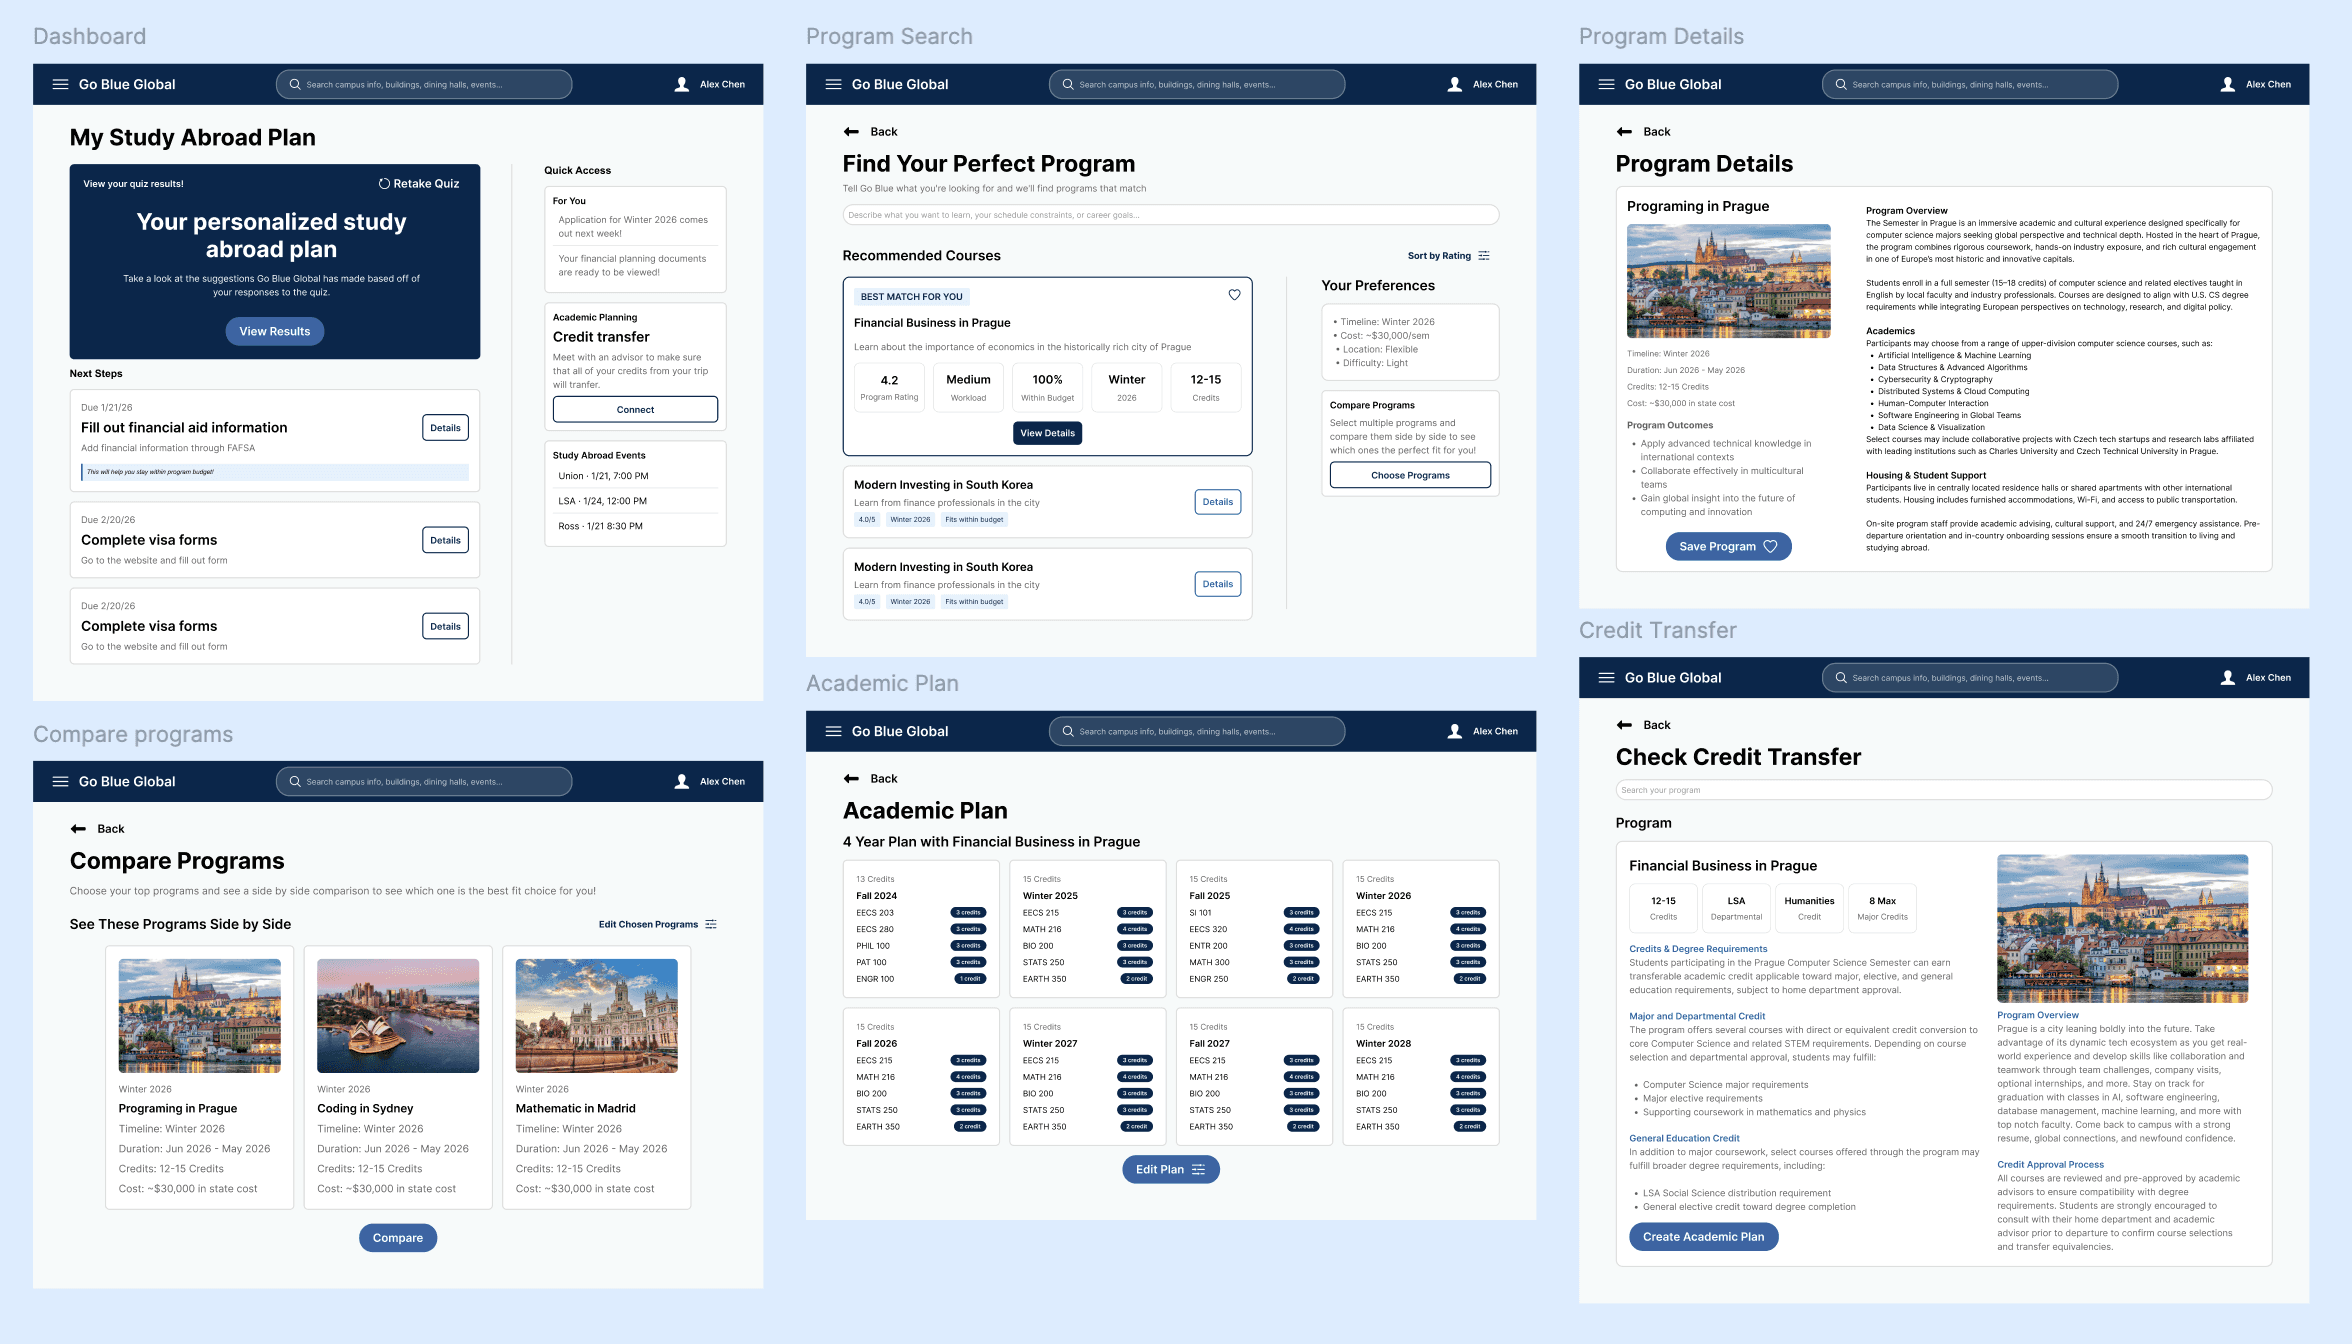Open hamburger menu in Credit Transfer header

click(1606, 678)
